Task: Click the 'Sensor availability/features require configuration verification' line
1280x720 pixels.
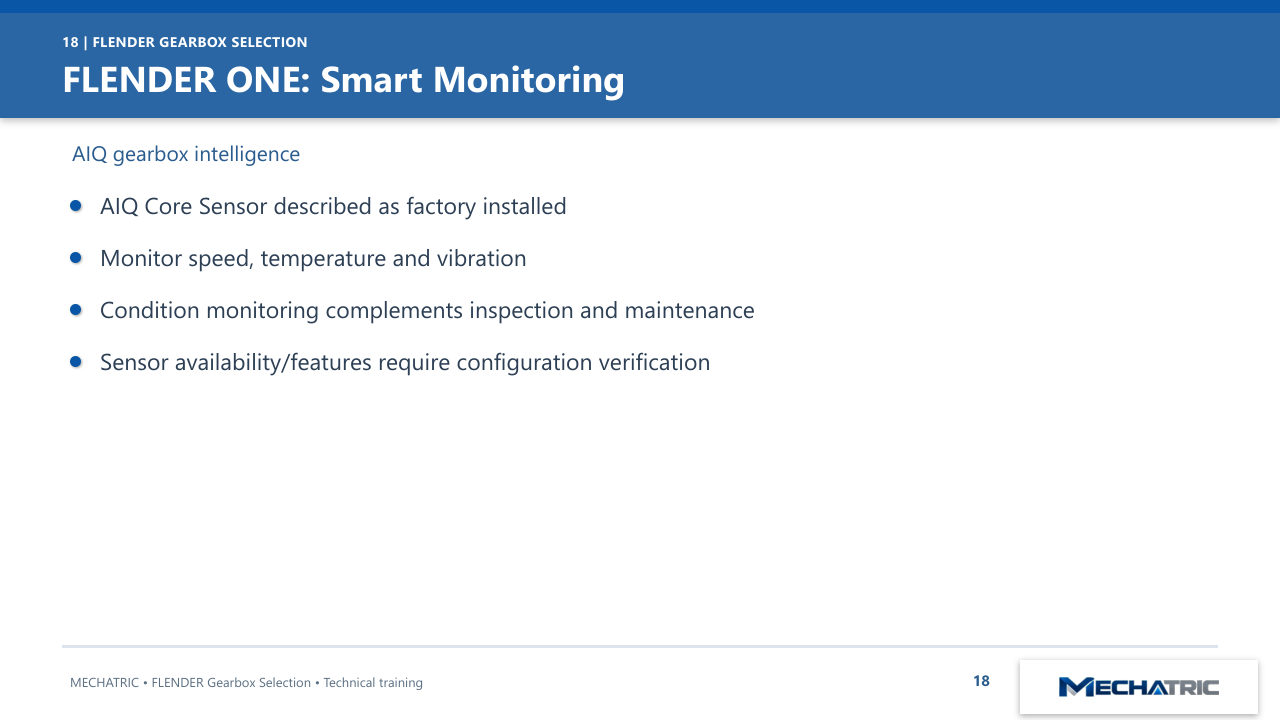Action: 405,362
